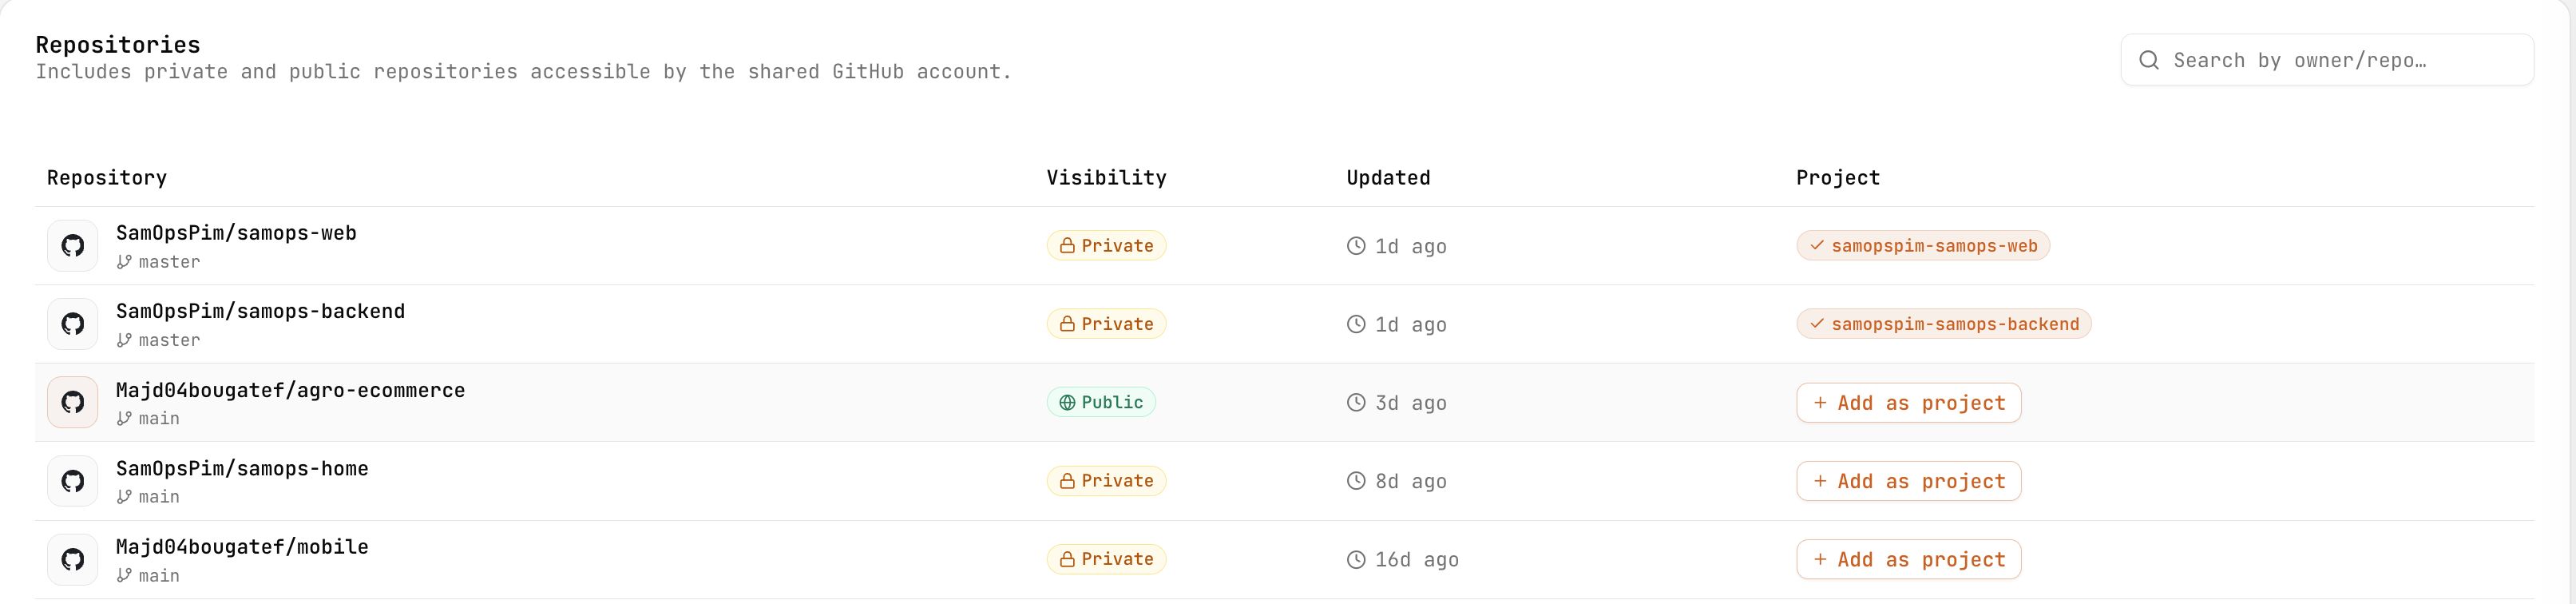Open the SamOpsPim/samops-backend repository

[261, 310]
